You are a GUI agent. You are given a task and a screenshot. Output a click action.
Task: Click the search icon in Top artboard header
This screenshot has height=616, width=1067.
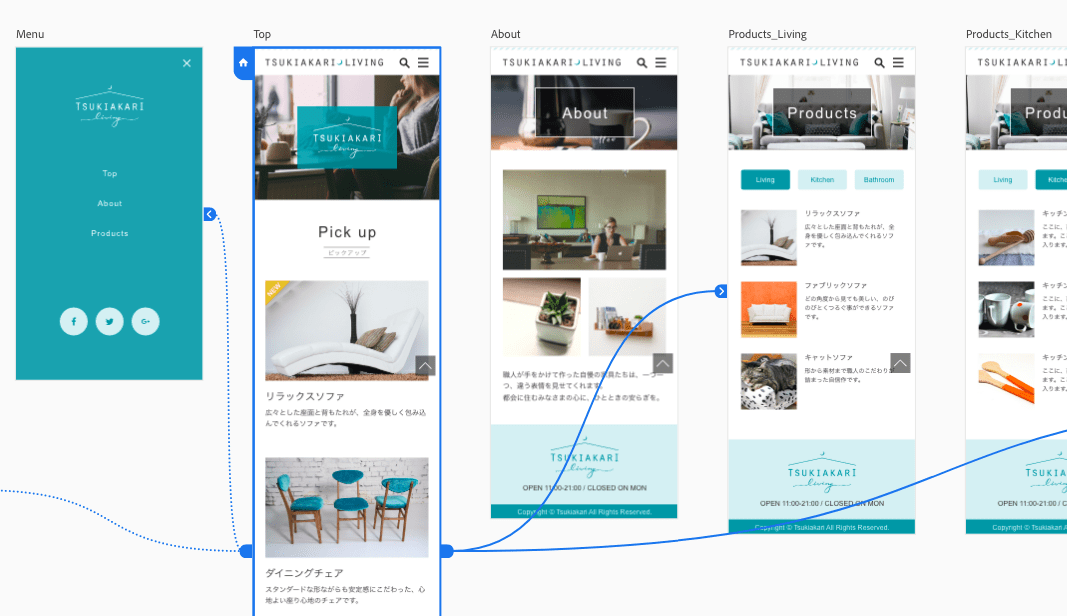pyautogui.click(x=405, y=62)
